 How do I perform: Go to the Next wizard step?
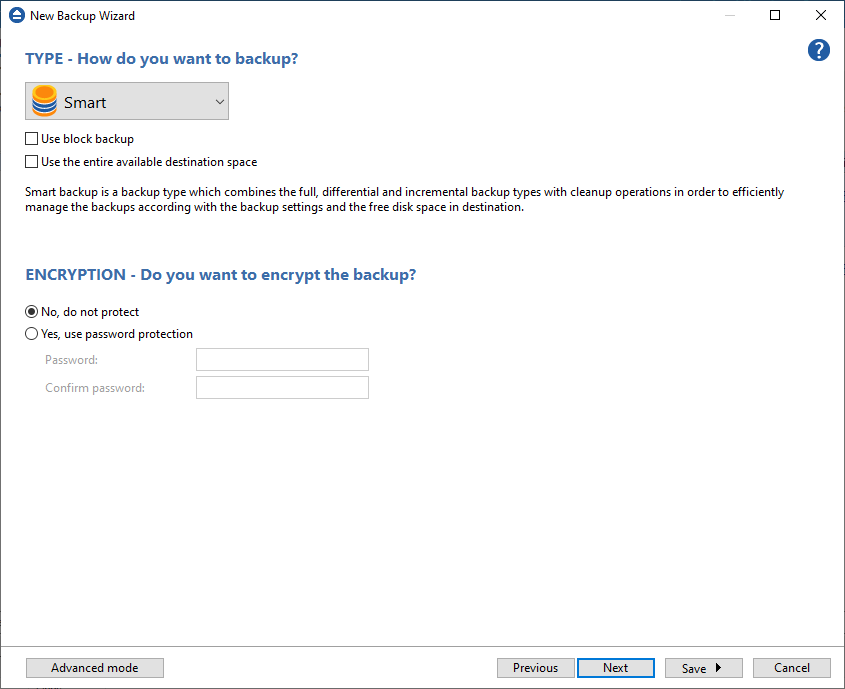tap(616, 668)
